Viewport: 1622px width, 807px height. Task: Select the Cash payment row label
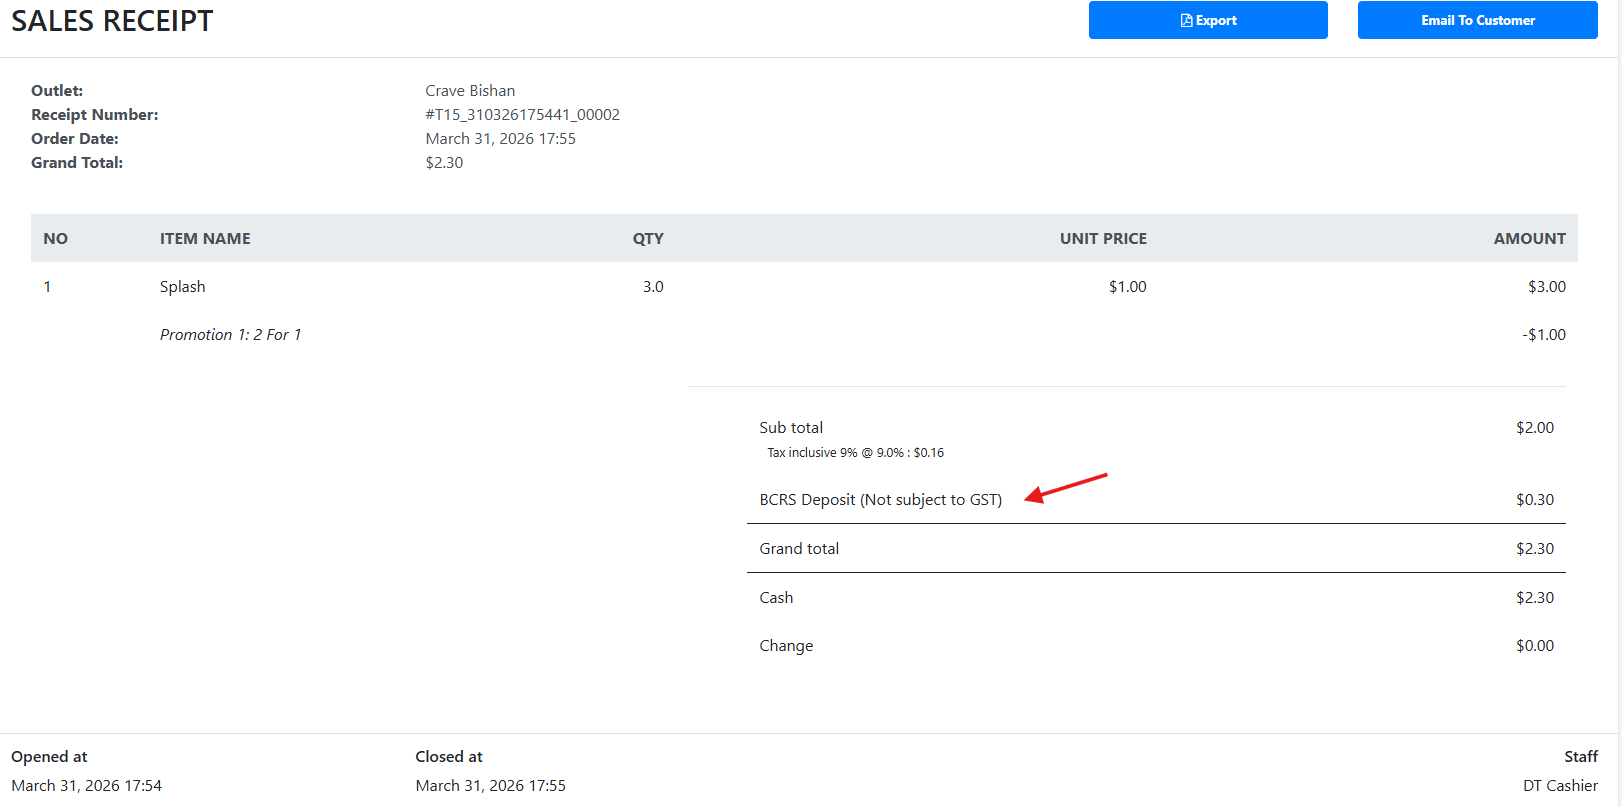point(776,598)
